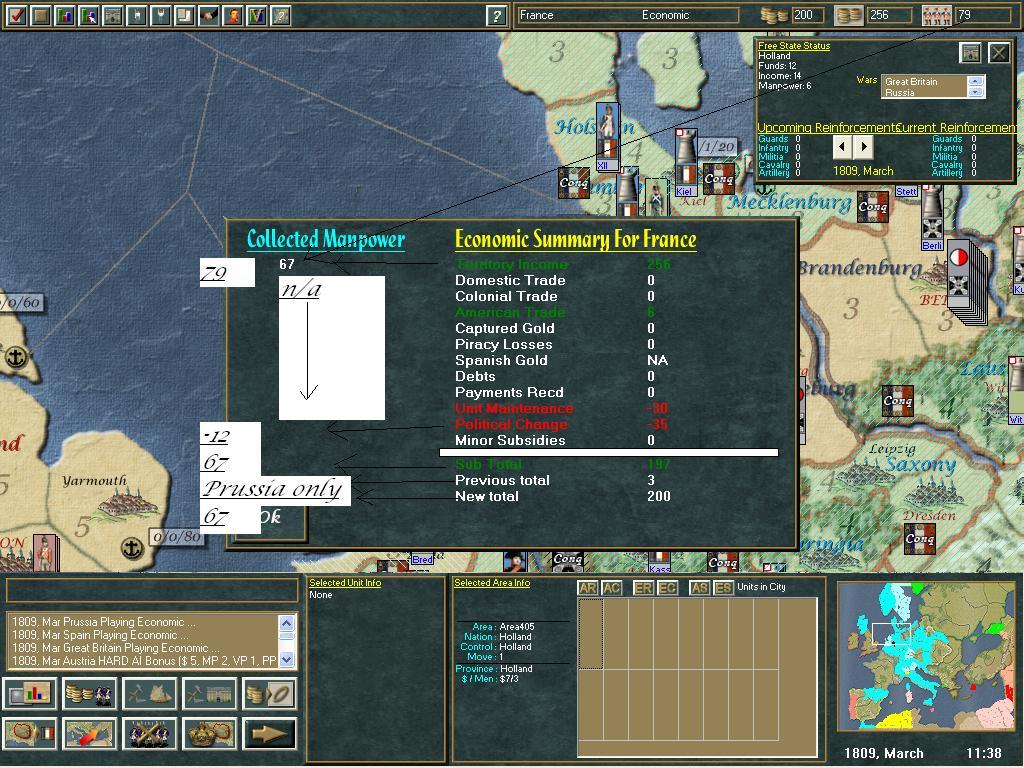Screen dimensions: 1024x768
Task: Close the Free State Status panel
Action: tap(999, 53)
